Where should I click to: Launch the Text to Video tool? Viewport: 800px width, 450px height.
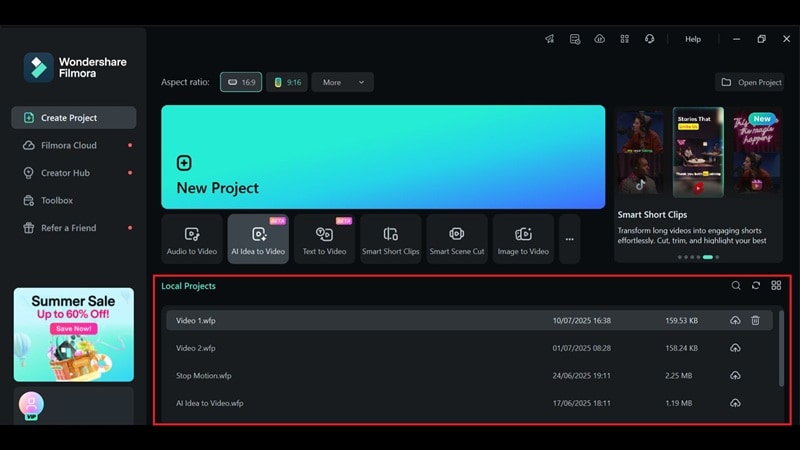(x=324, y=239)
